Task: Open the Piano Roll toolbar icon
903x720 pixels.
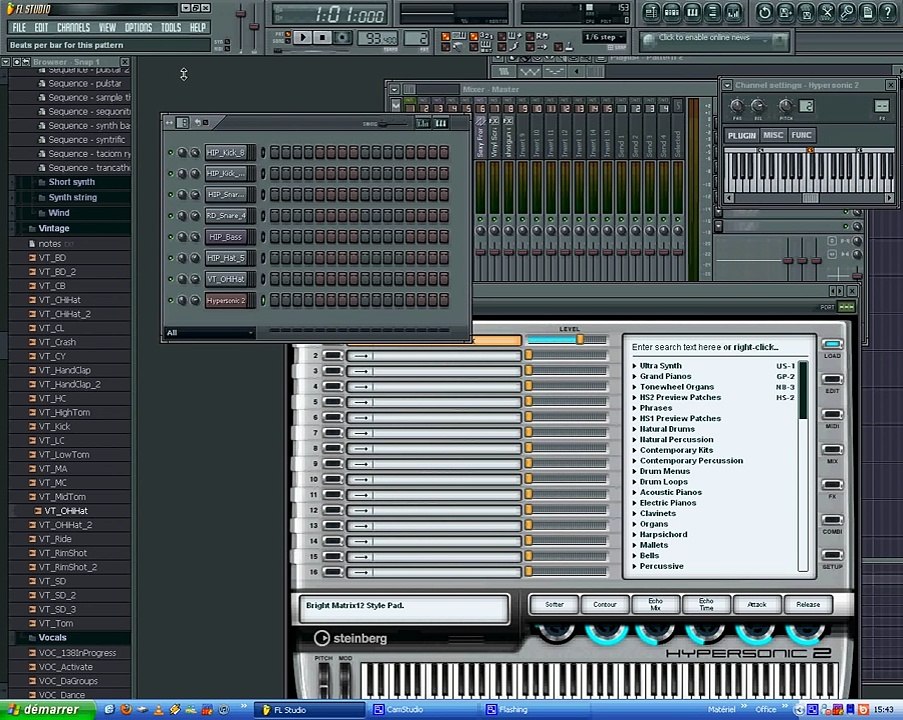Action: click(692, 12)
